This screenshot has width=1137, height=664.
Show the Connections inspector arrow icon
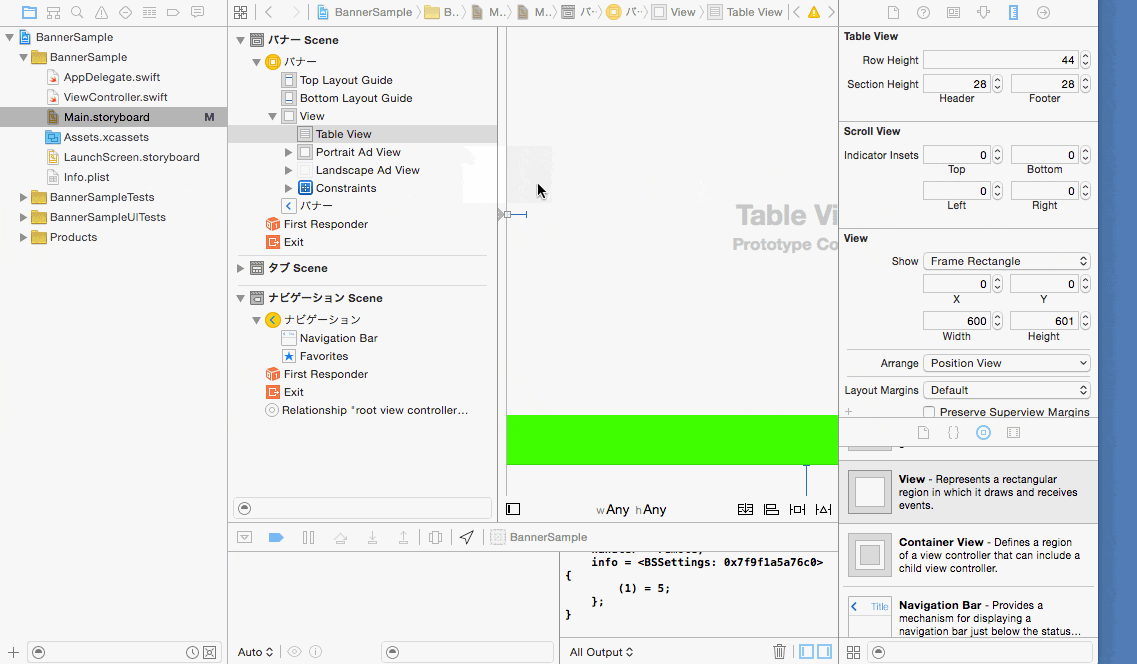(1043, 12)
